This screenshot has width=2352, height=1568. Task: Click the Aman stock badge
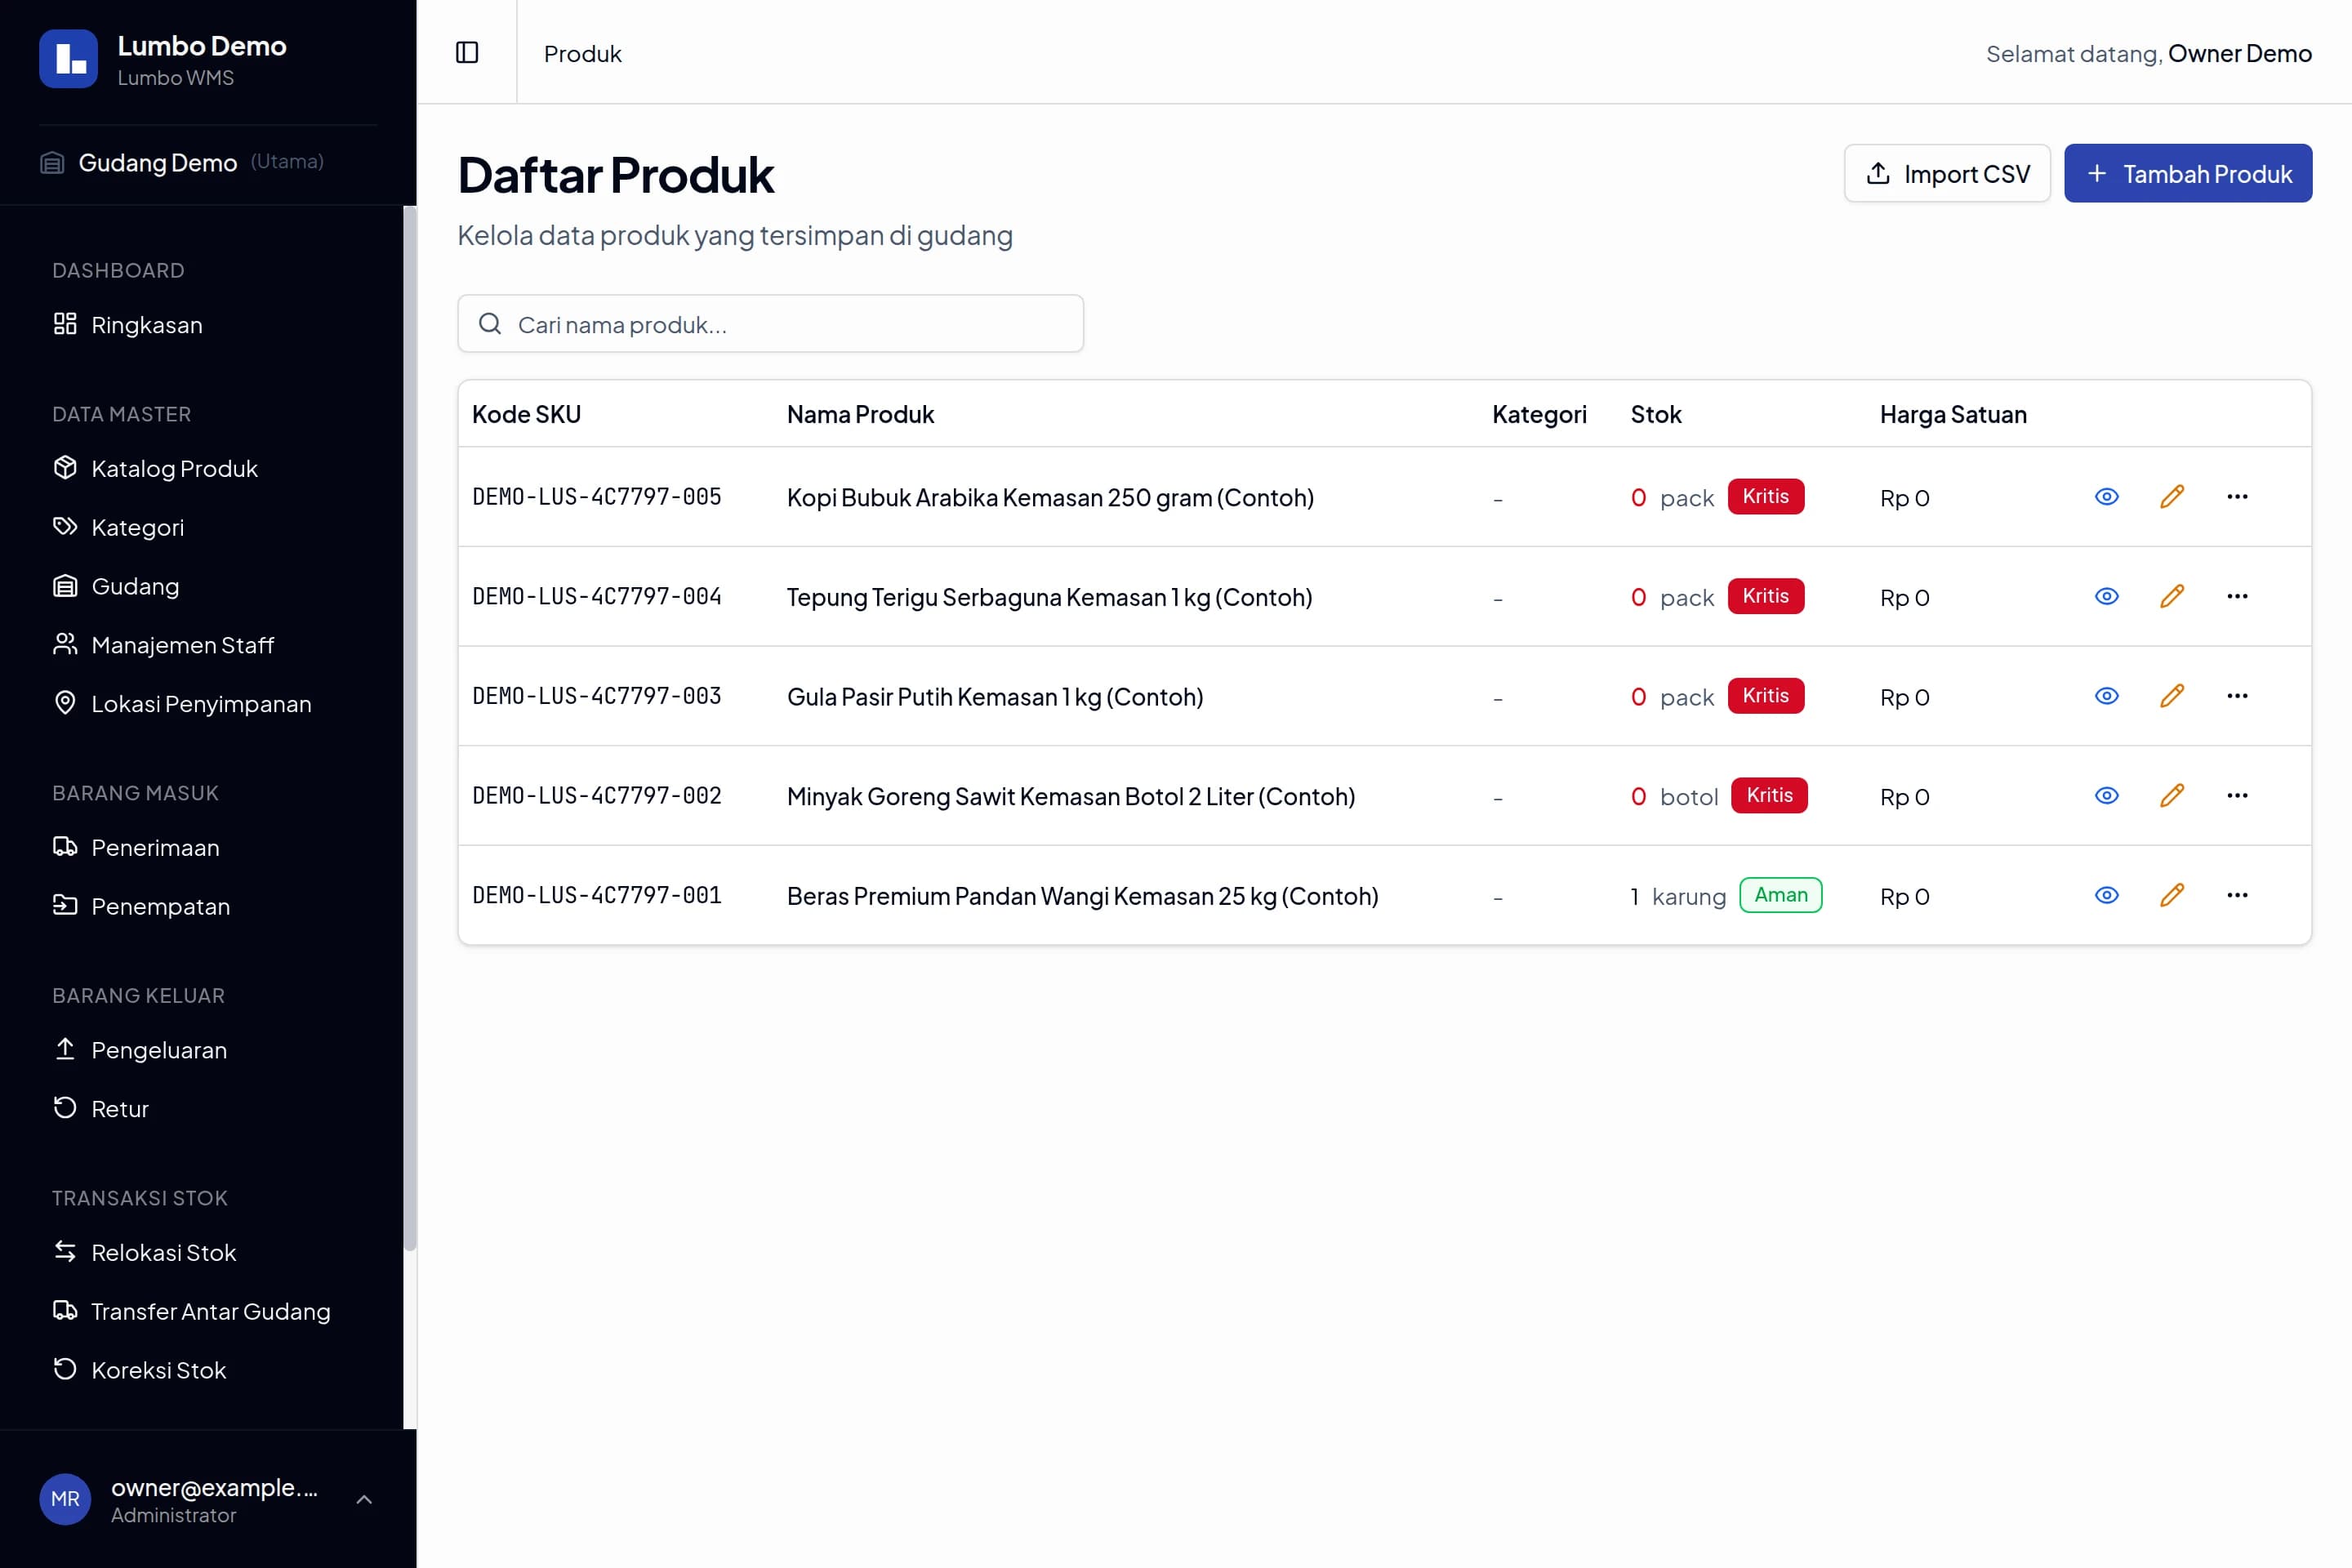click(x=1781, y=895)
